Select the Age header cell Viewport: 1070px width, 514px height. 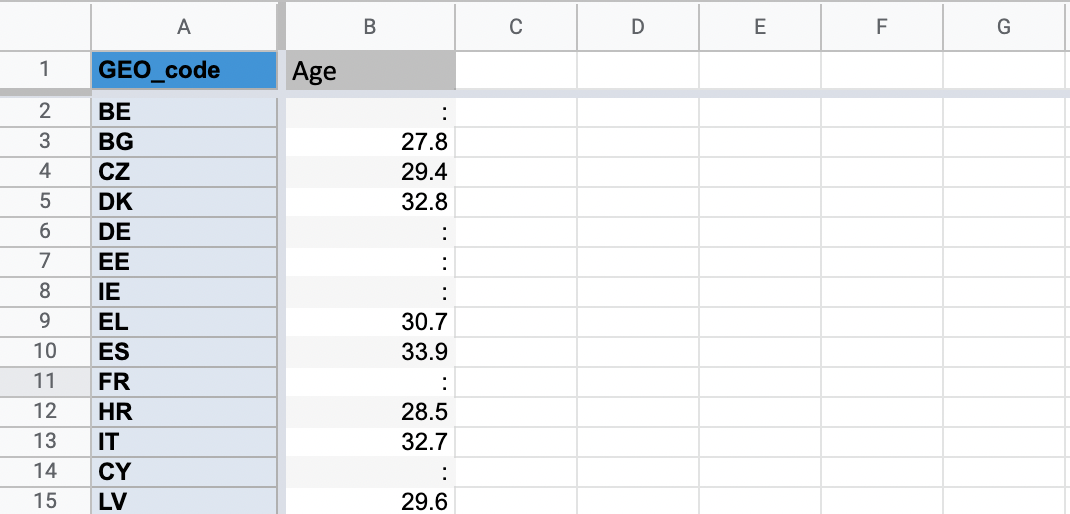370,71
